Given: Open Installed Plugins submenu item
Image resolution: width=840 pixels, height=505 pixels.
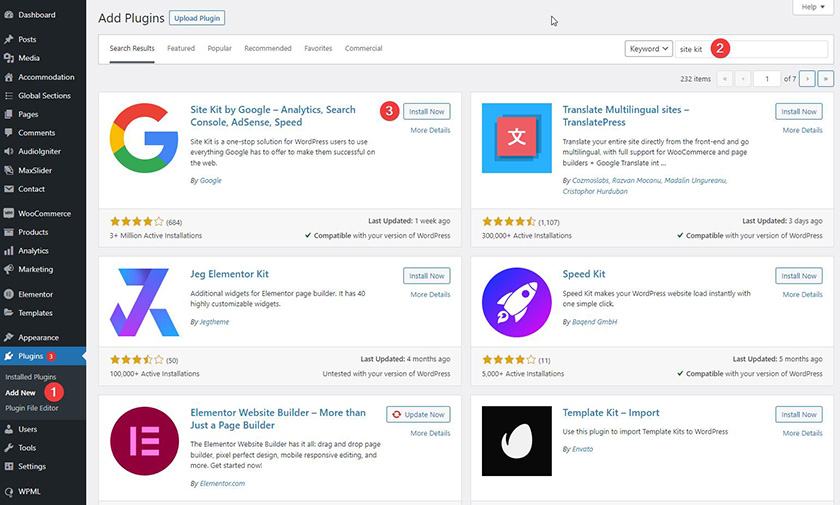Looking at the screenshot, I should click(x=31, y=377).
